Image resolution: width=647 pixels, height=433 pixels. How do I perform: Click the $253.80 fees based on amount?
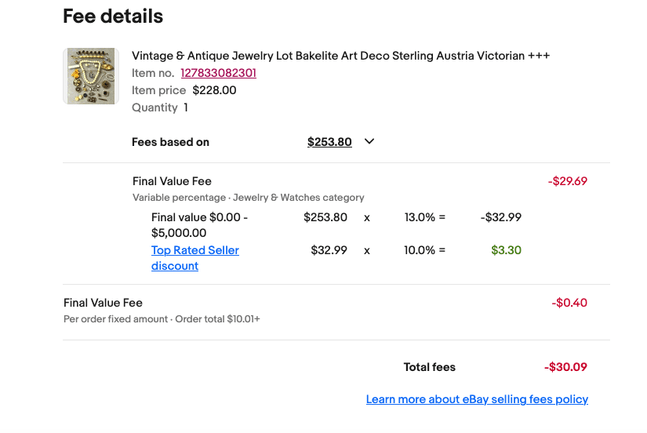329,142
